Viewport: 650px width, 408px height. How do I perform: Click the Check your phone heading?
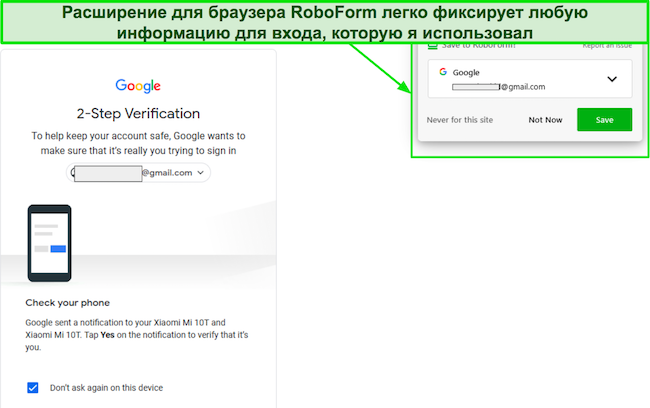click(68, 303)
